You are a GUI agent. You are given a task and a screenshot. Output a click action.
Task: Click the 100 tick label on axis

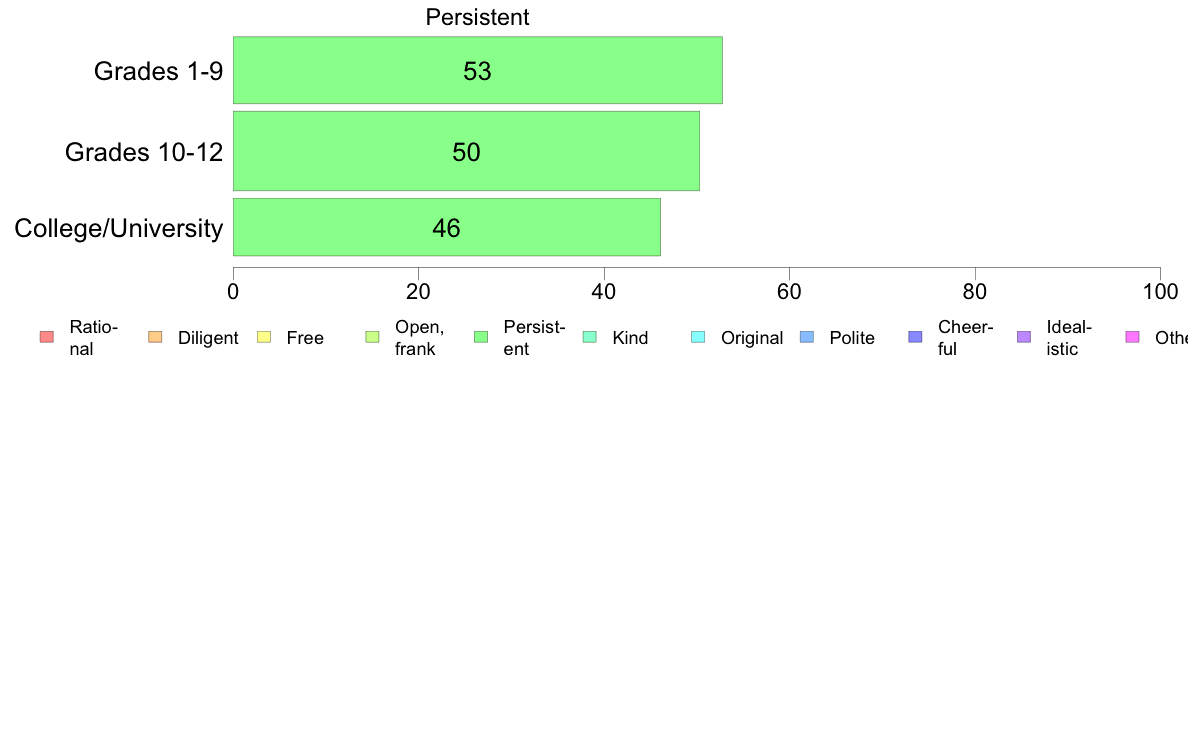click(1160, 292)
